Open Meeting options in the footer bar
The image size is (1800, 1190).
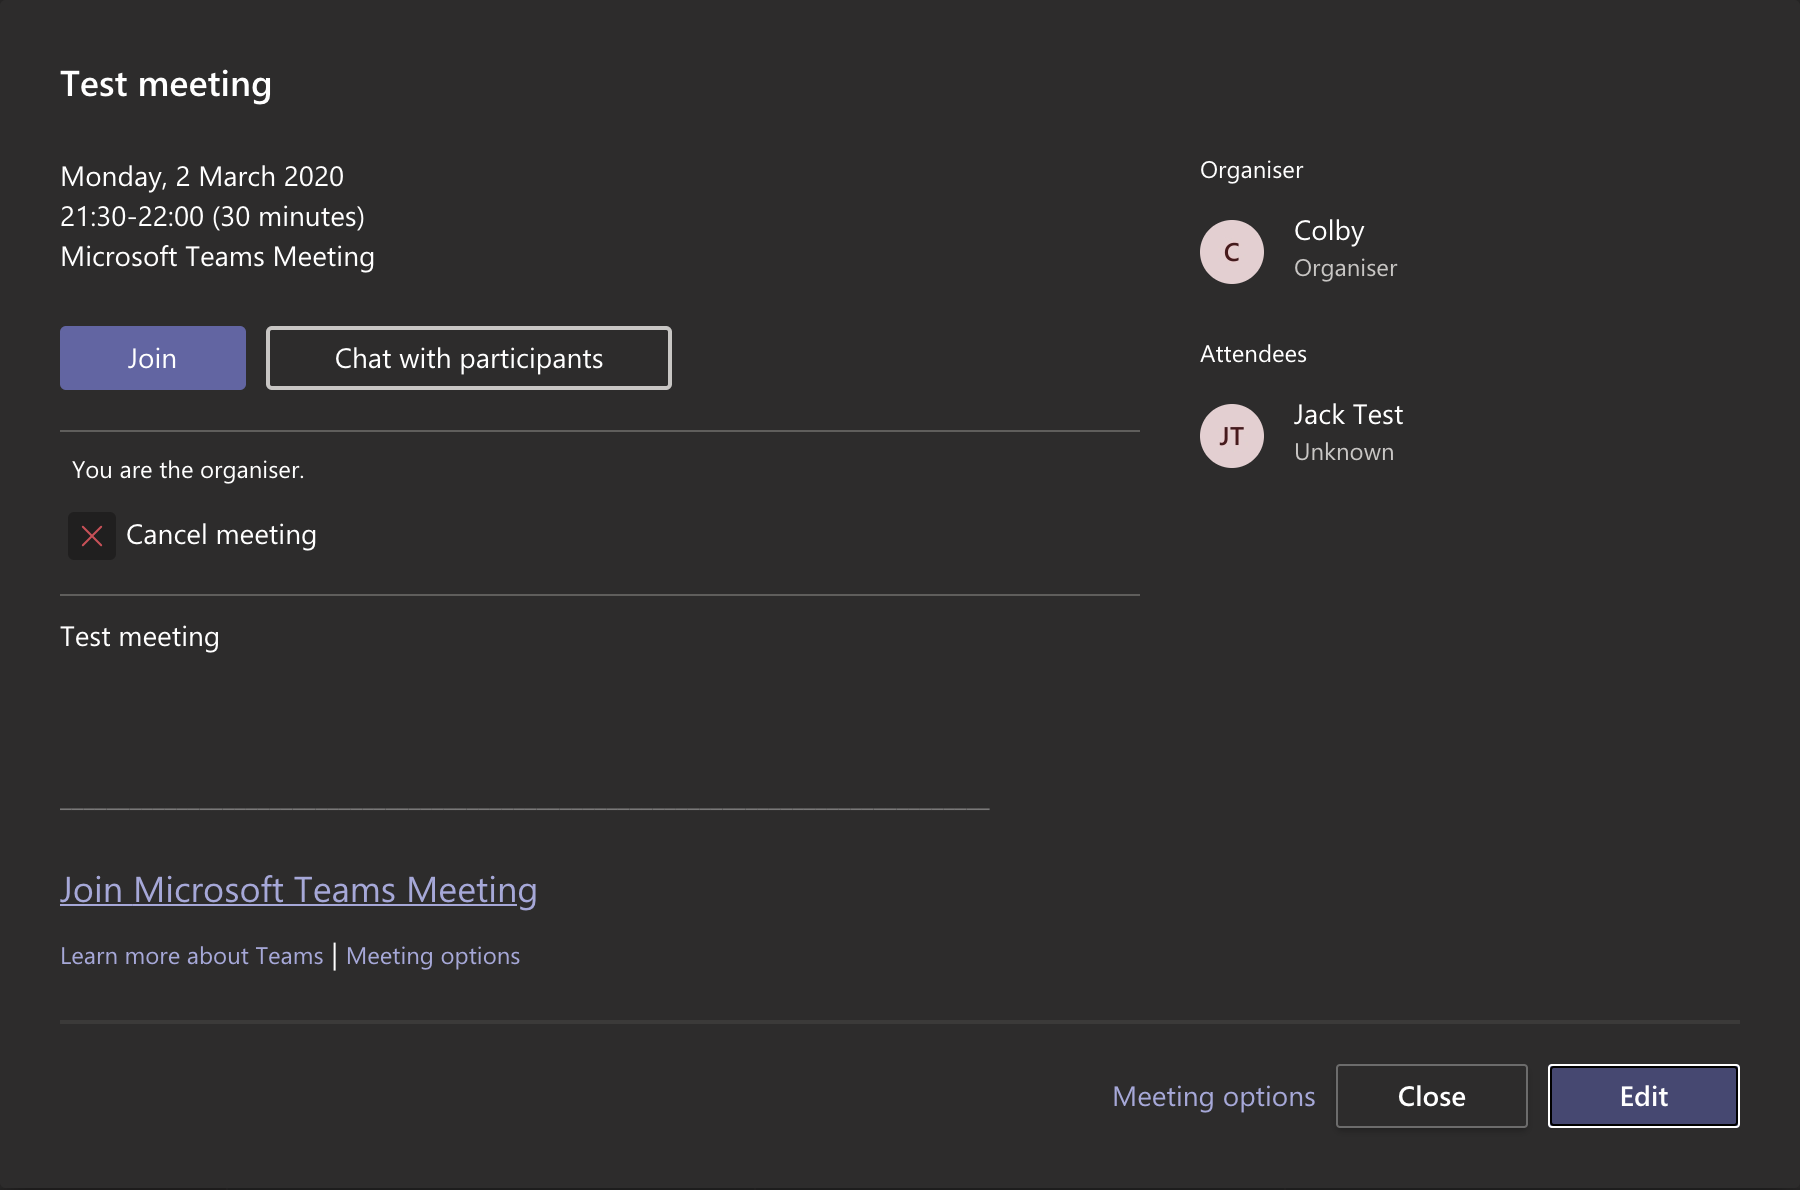[x=1213, y=1096]
